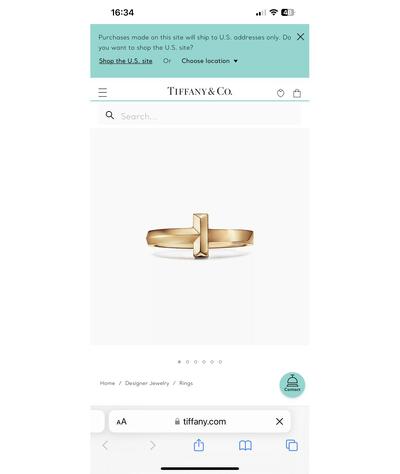Open the AA reader options menu
The width and height of the screenshot is (400, 474).
coord(122,422)
